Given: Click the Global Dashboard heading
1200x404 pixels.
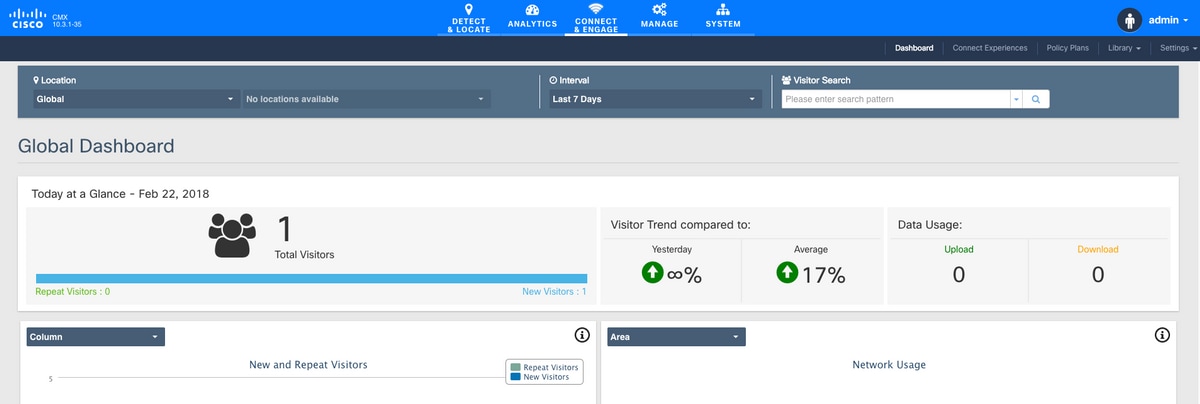Looking at the screenshot, I should click(x=96, y=146).
